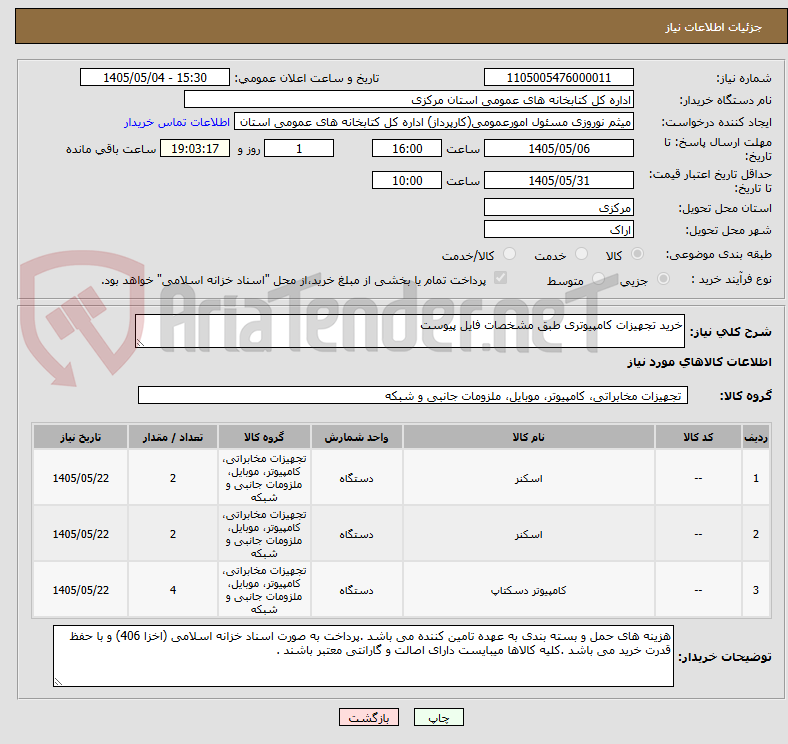Click the تاریخ نیاز column header
Viewport: 788px width, 744px height.
pyautogui.click(x=80, y=437)
